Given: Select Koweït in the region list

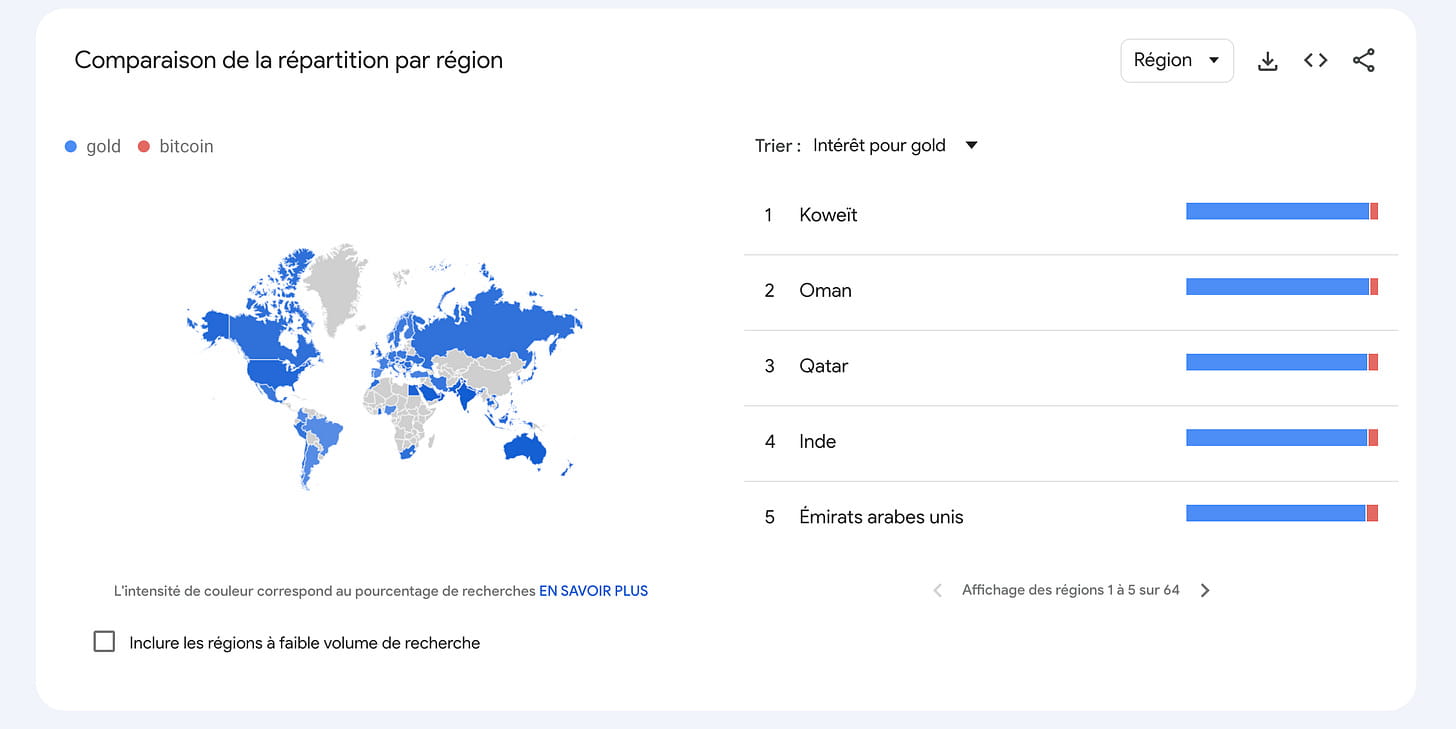Looking at the screenshot, I should 828,215.
